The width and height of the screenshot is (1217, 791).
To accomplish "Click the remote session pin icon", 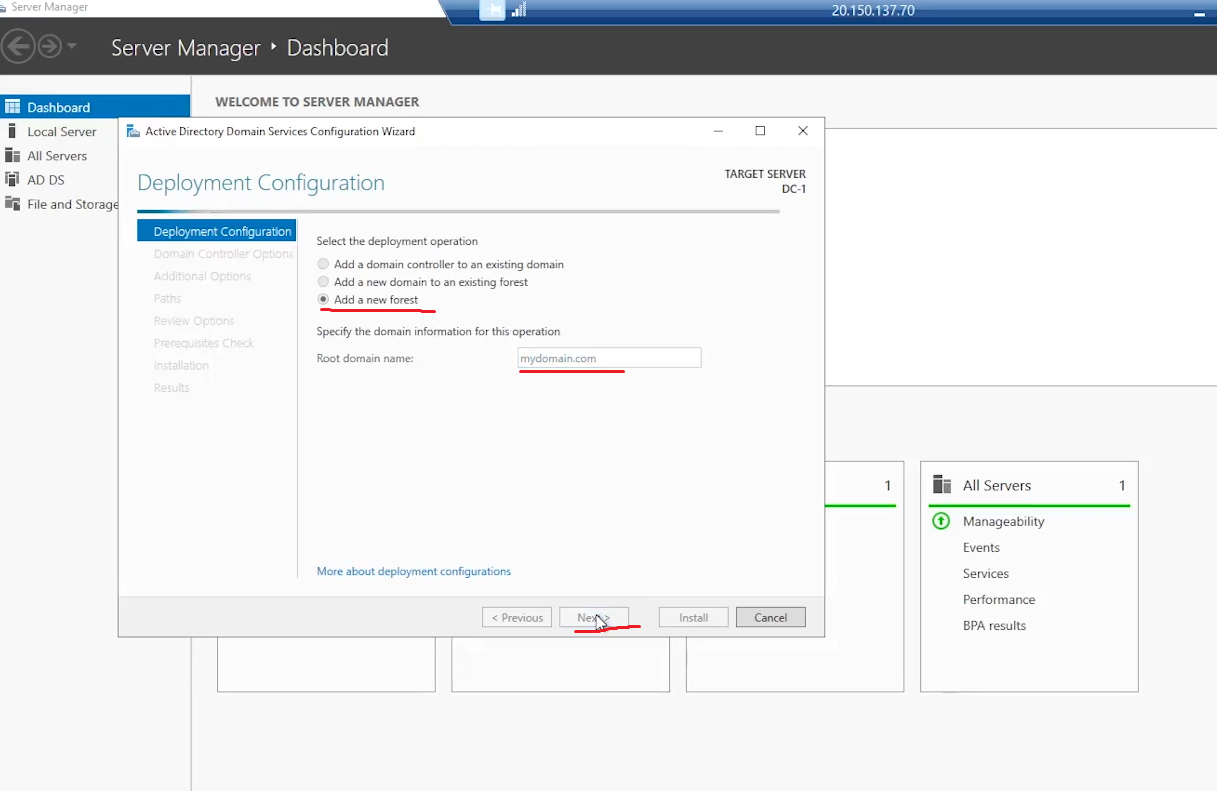I will 492,10.
